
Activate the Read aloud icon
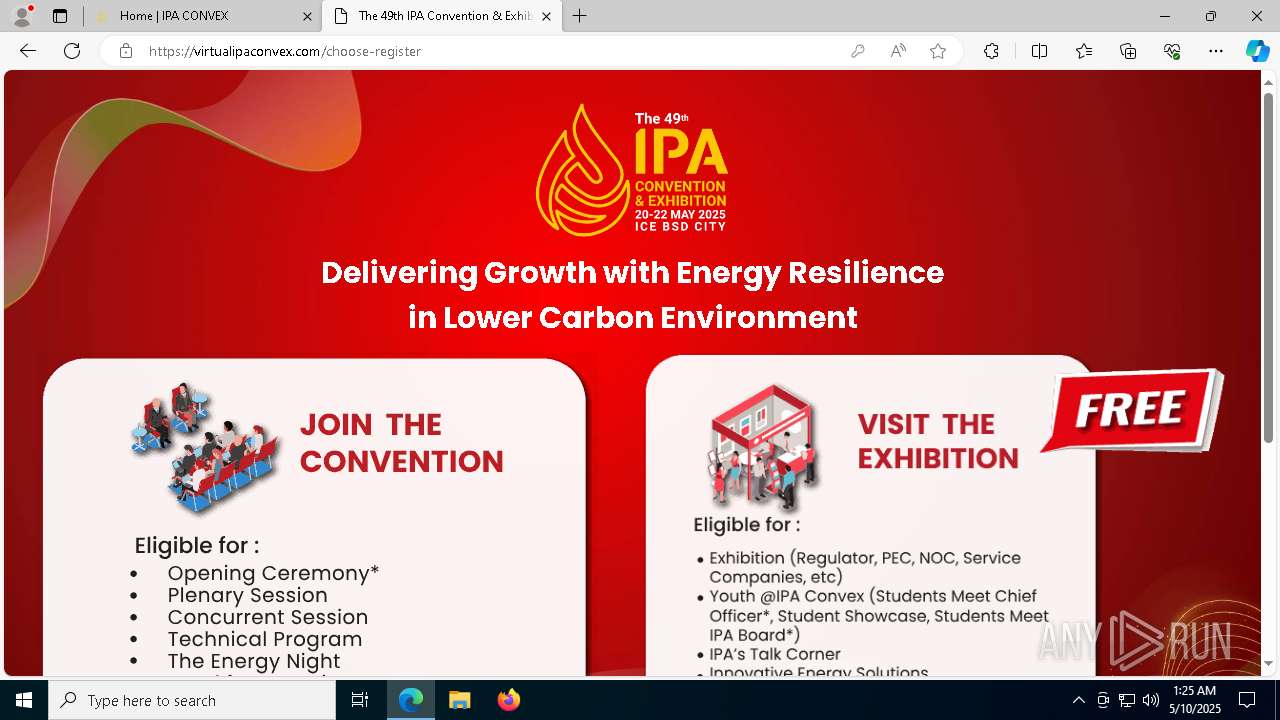pyautogui.click(x=898, y=51)
